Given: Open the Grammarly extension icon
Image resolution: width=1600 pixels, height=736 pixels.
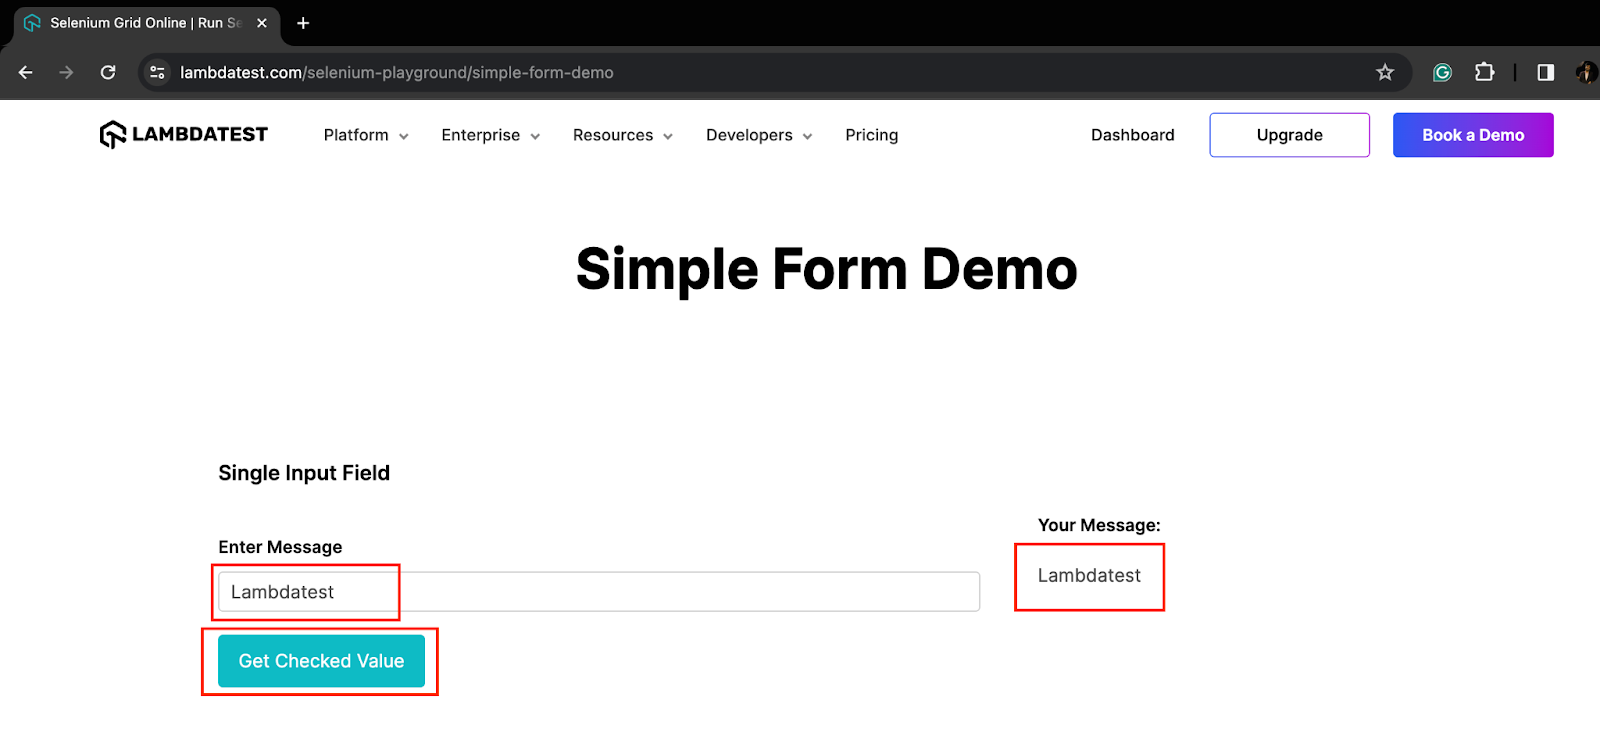Looking at the screenshot, I should [x=1442, y=72].
